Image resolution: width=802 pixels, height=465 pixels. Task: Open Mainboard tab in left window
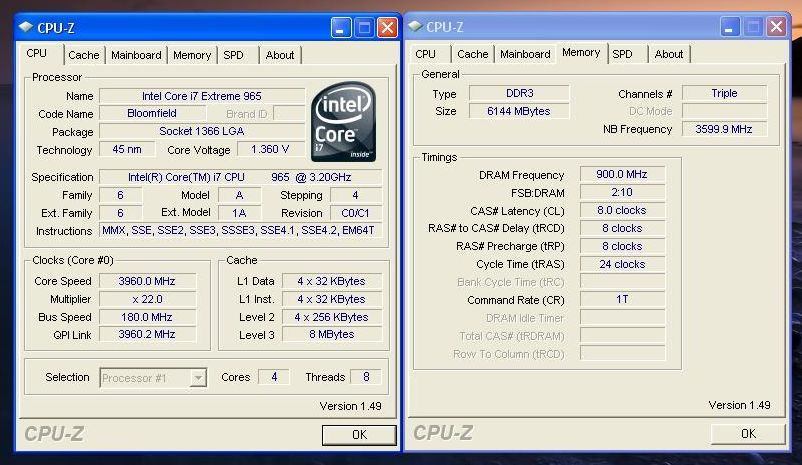(x=136, y=55)
